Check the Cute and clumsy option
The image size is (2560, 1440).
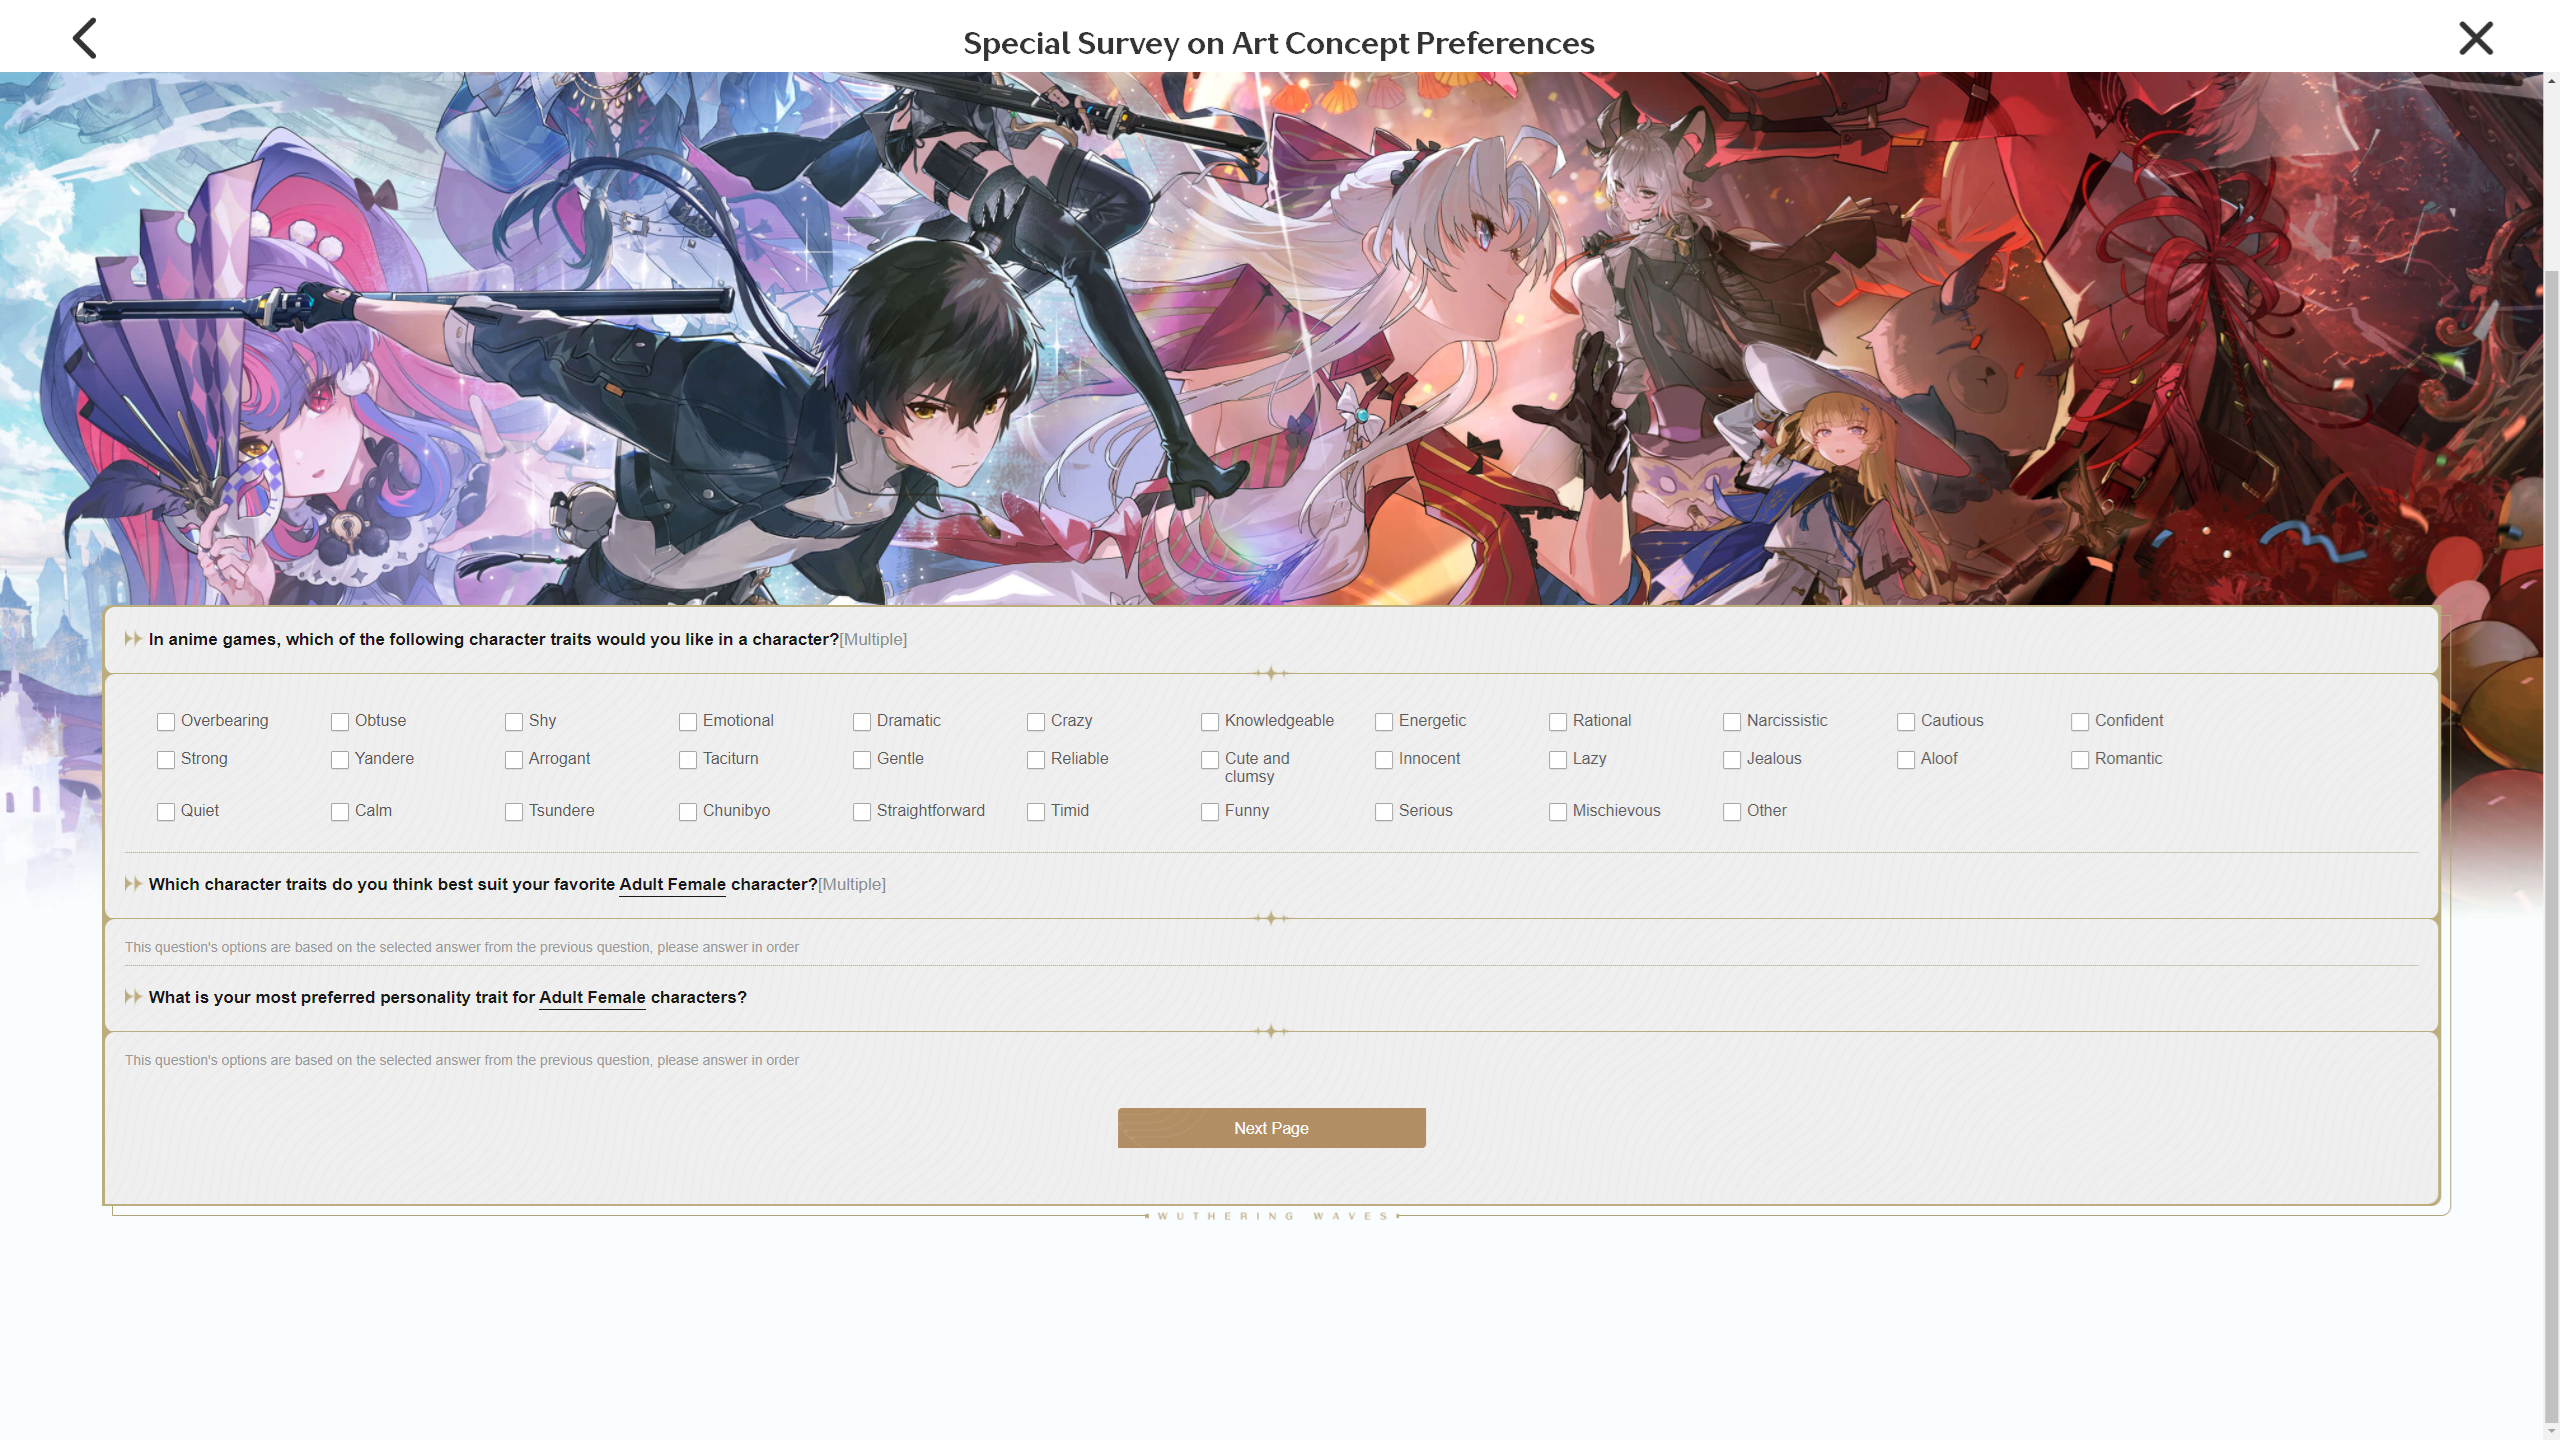[1210, 760]
